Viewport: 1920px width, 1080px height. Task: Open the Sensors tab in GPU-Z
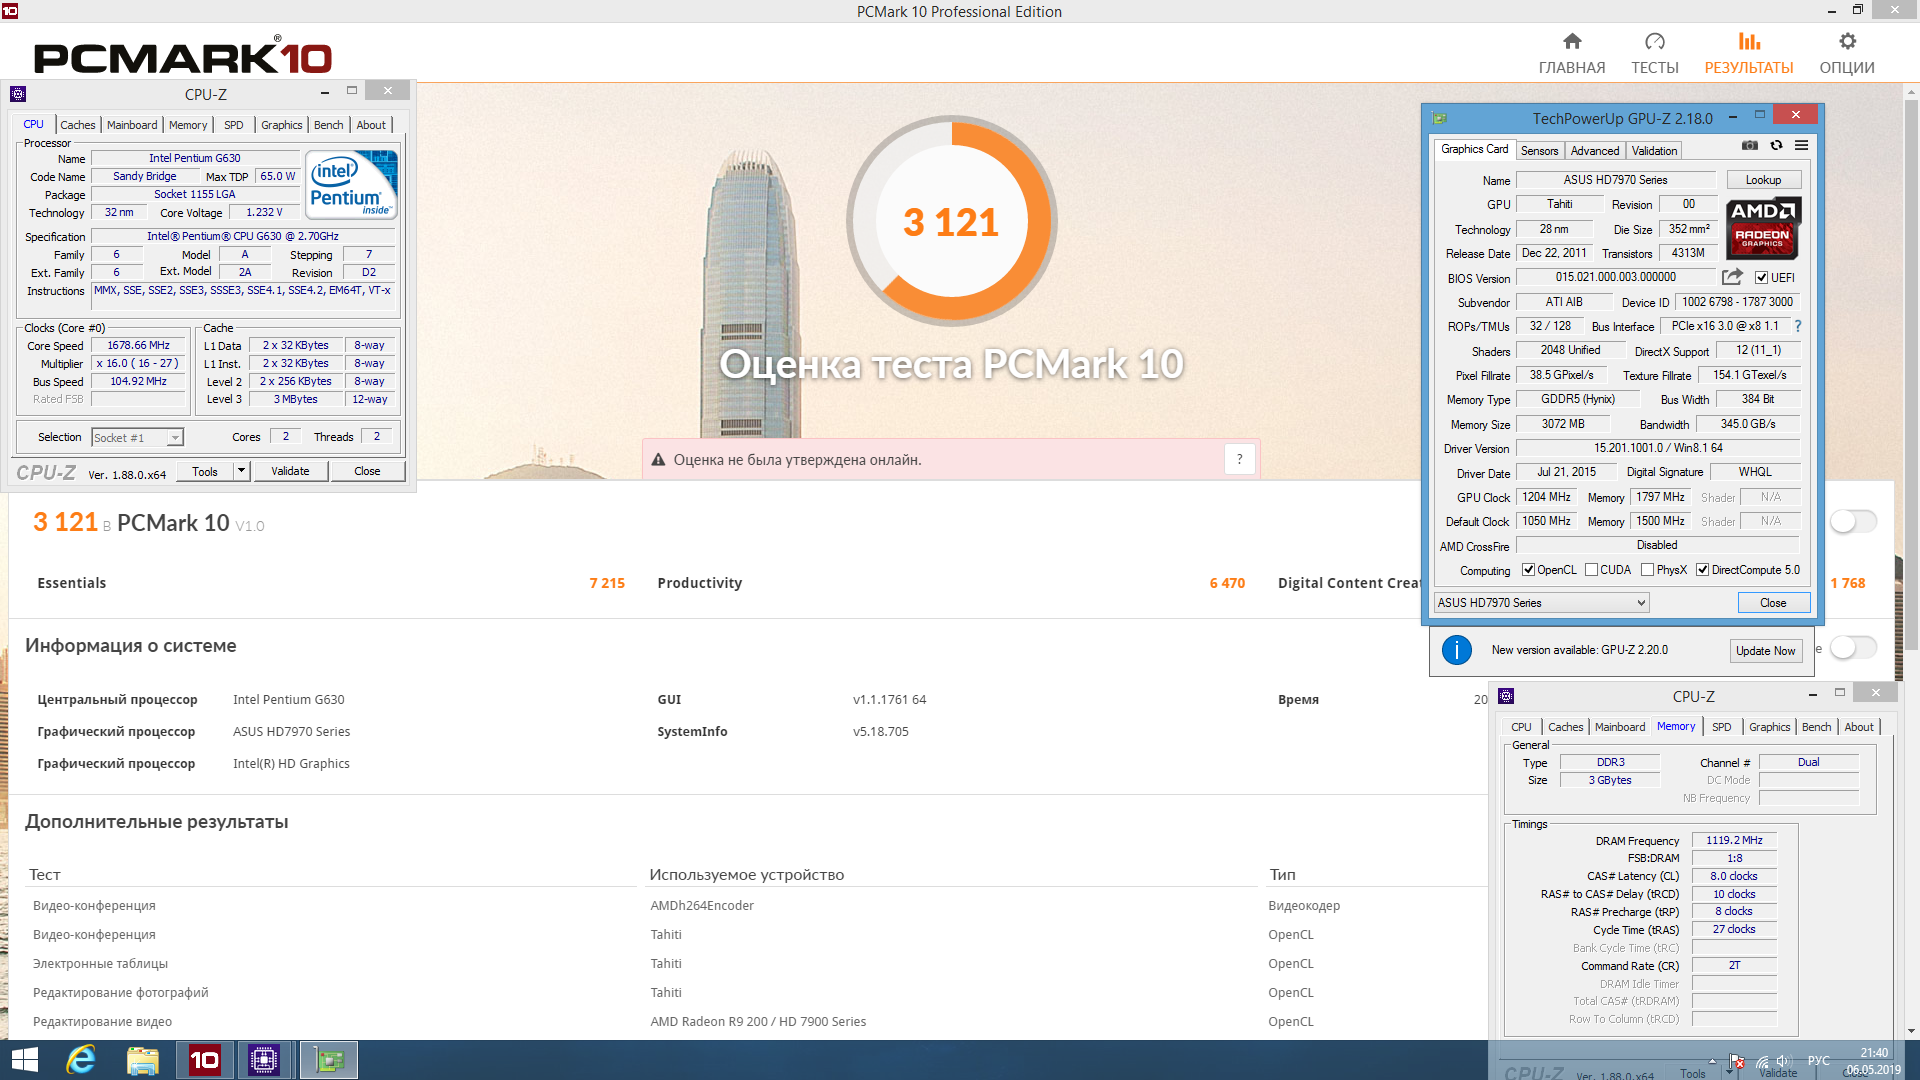(x=1539, y=151)
